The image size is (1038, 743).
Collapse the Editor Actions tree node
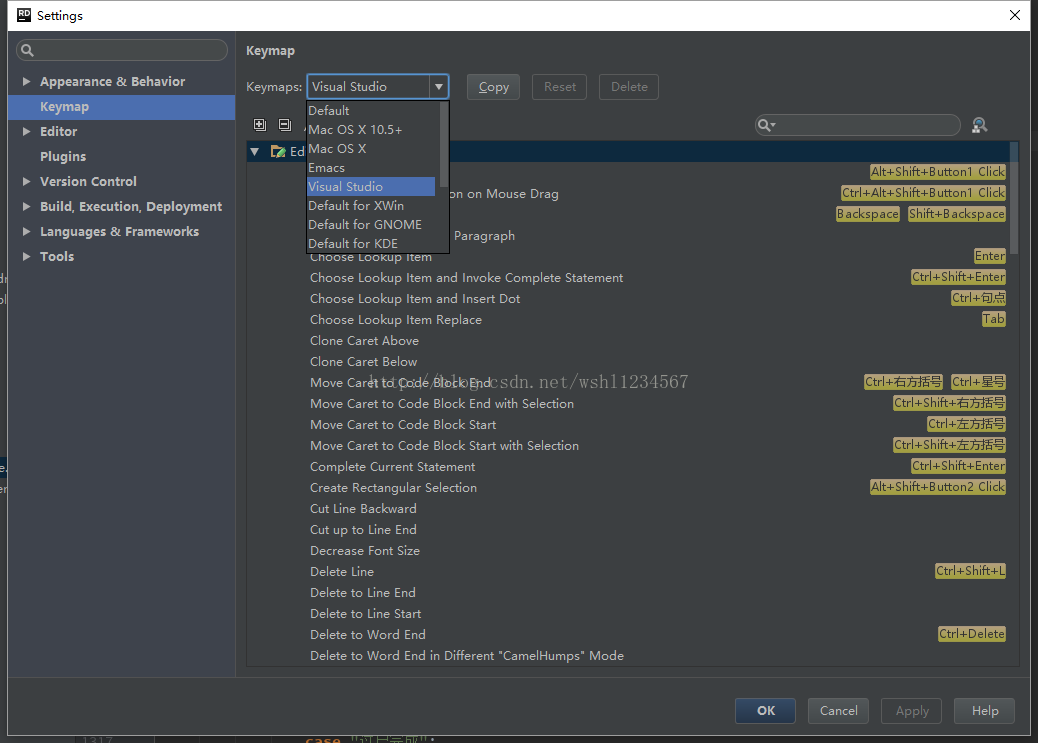tap(255, 152)
